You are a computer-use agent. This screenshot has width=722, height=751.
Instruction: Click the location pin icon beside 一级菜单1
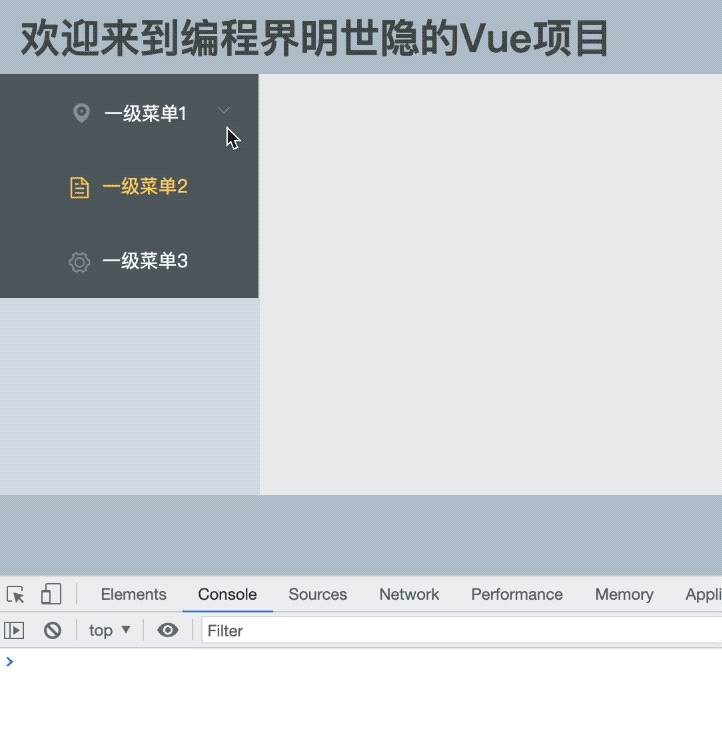point(82,113)
